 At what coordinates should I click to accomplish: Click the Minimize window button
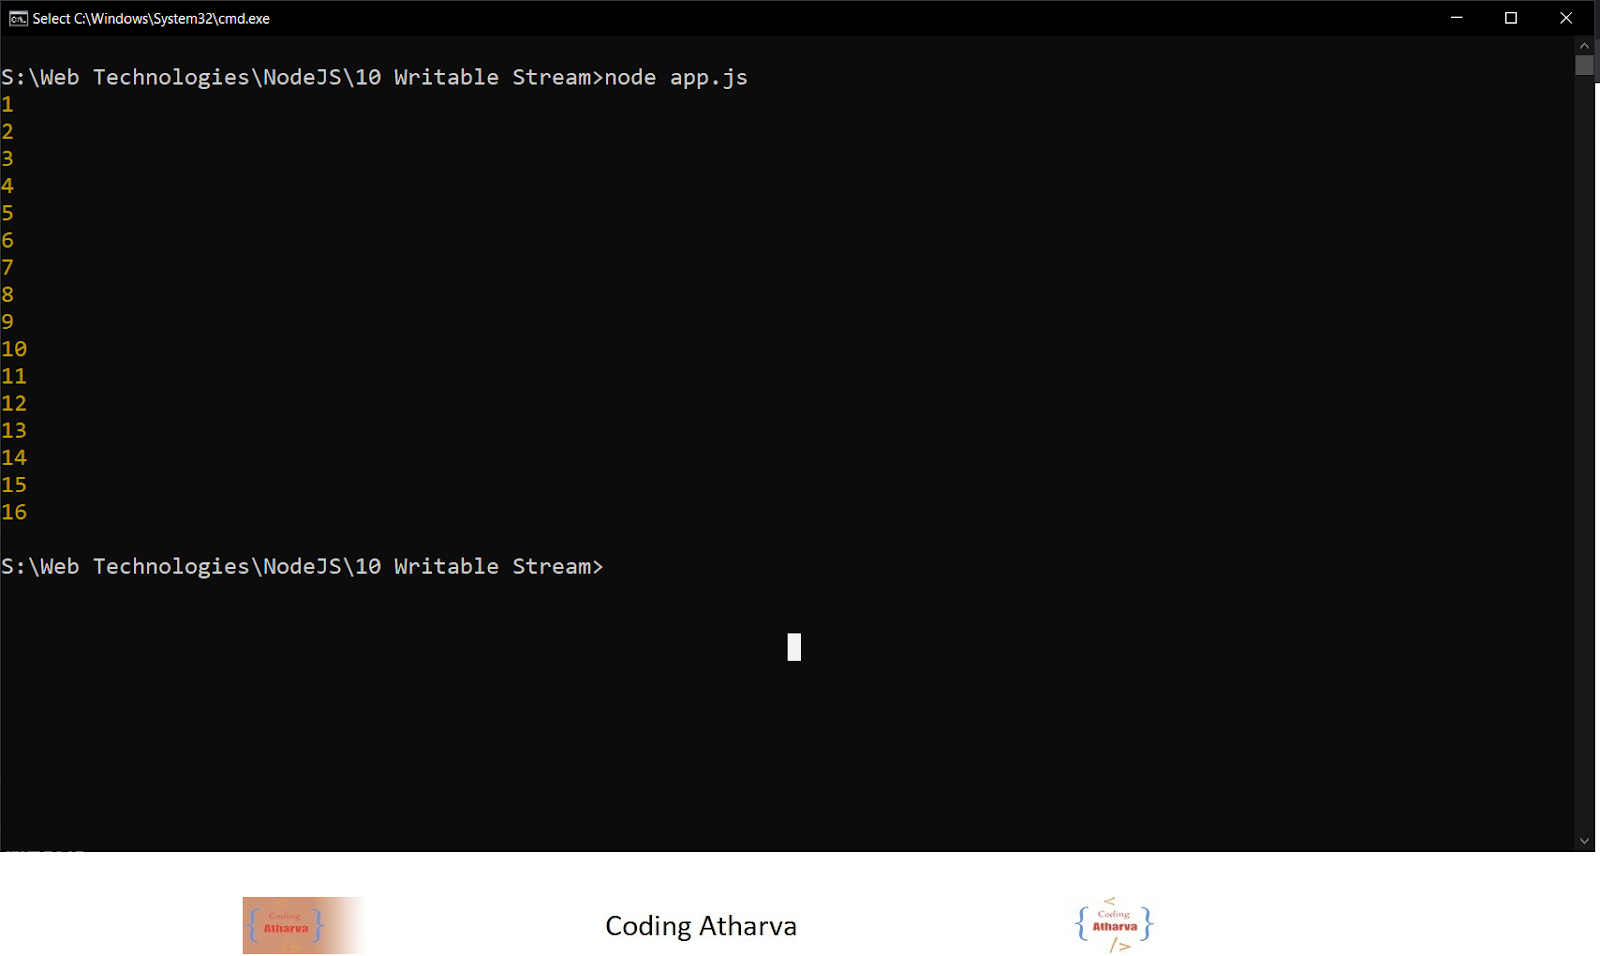pyautogui.click(x=1456, y=18)
